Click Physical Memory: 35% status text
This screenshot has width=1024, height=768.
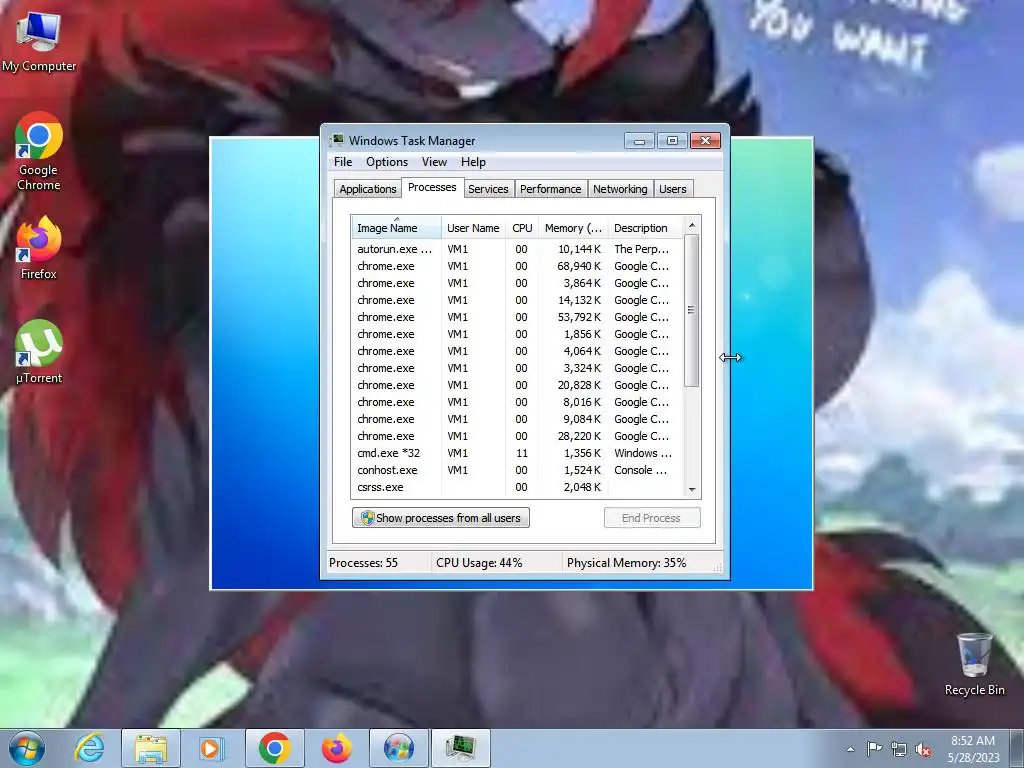626,563
